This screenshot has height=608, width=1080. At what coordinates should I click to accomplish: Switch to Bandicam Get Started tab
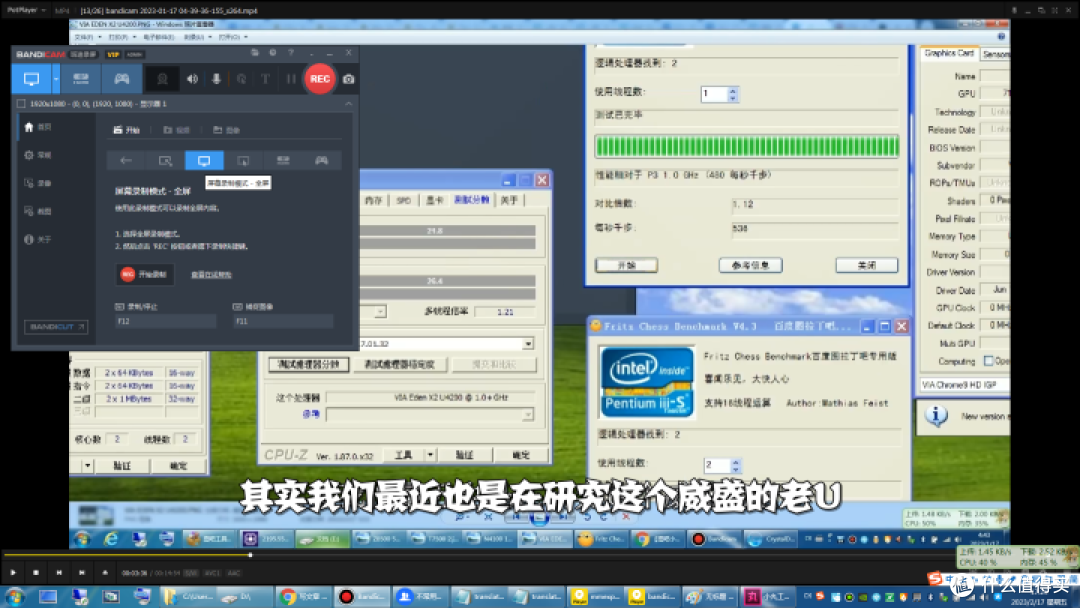[127, 130]
